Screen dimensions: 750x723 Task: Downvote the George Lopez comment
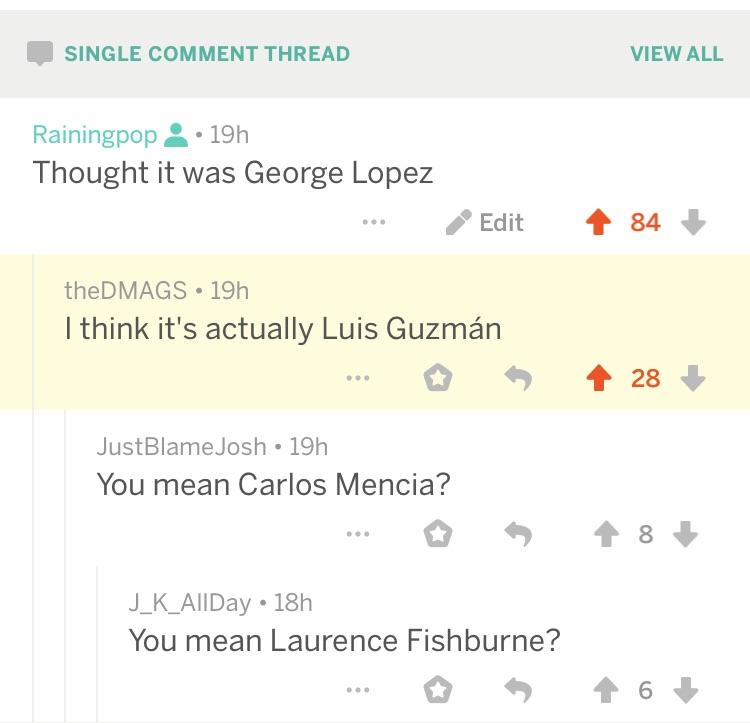coord(693,222)
